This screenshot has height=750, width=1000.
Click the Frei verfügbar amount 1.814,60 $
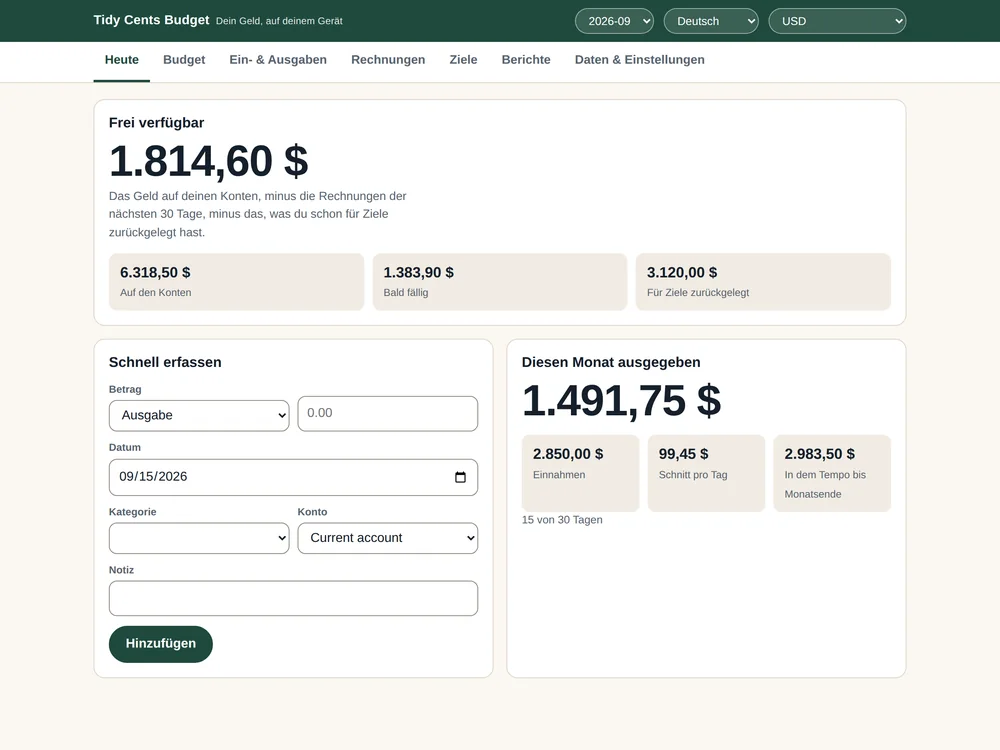click(x=209, y=161)
